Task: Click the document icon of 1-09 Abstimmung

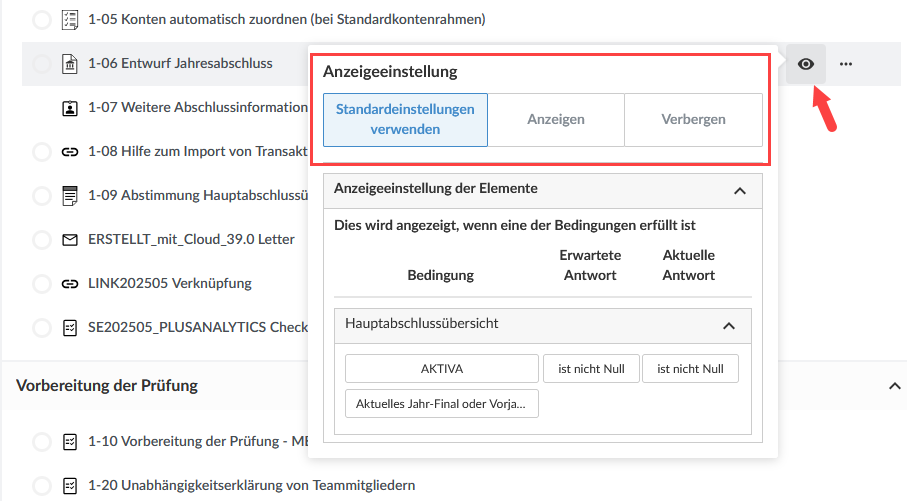Action: [70, 196]
